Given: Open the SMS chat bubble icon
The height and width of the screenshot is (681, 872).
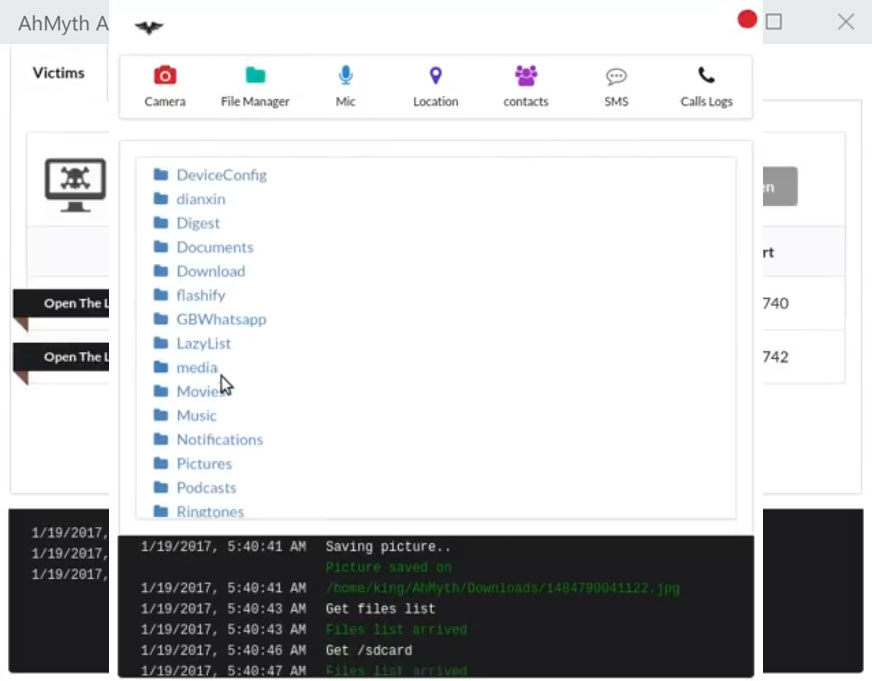Looking at the screenshot, I should coord(616,76).
